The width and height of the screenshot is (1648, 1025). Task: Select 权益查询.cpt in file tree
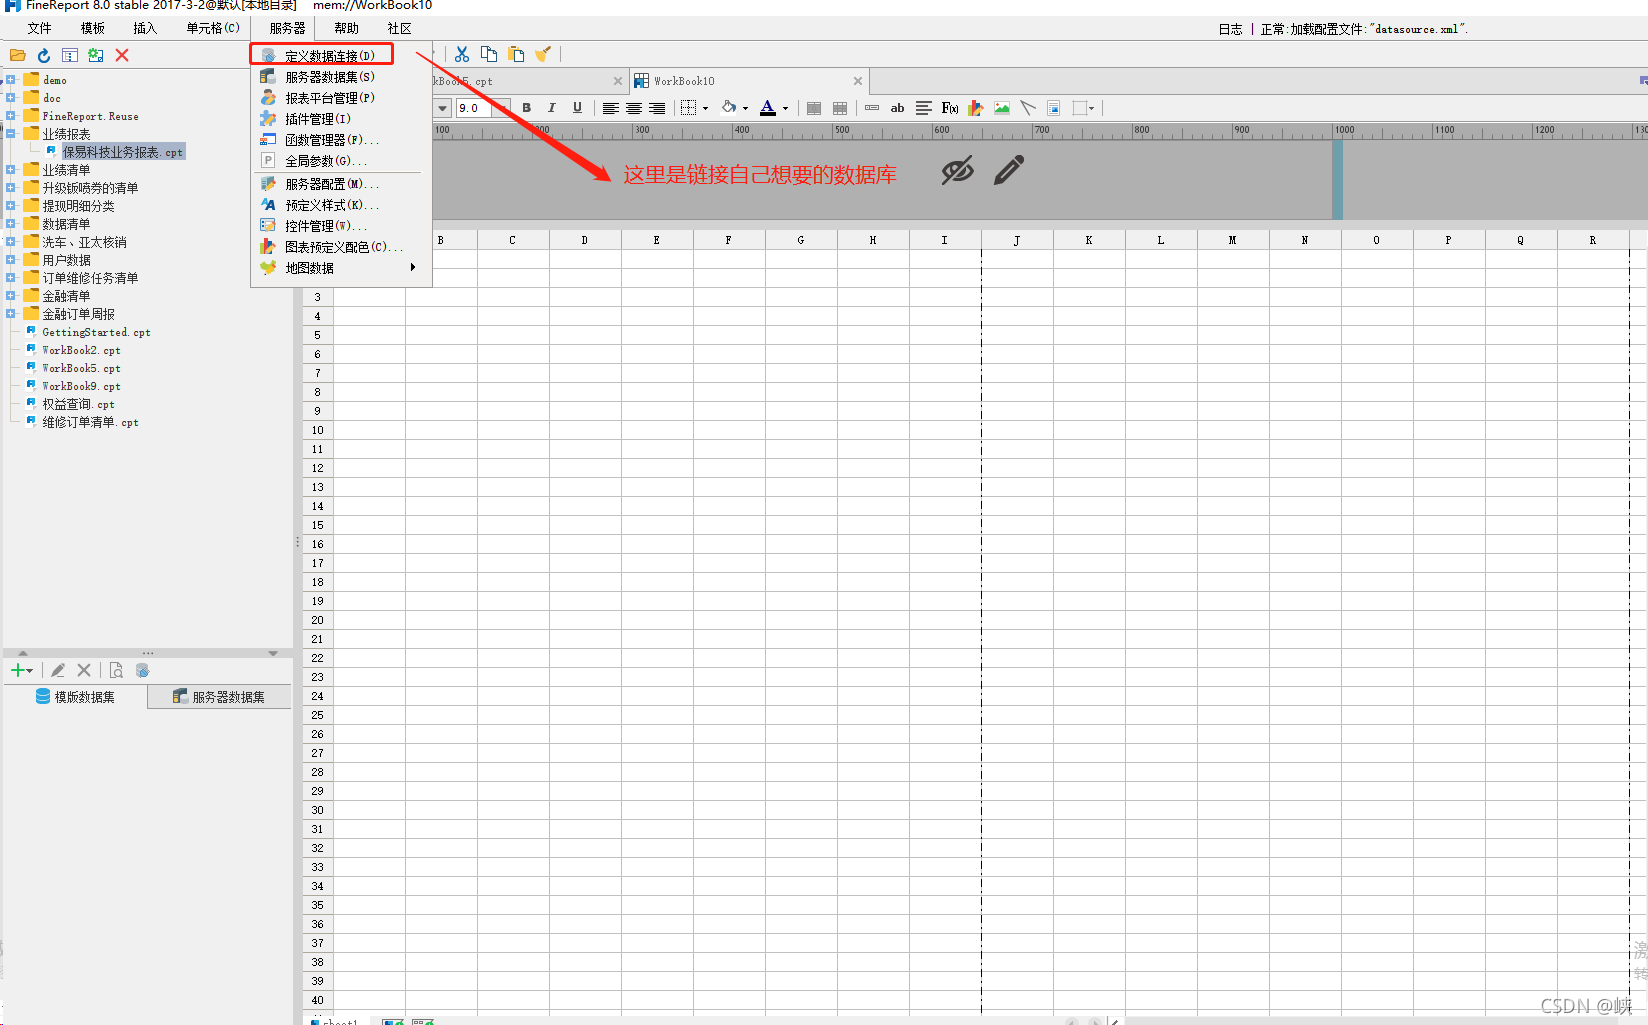coord(78,404)
